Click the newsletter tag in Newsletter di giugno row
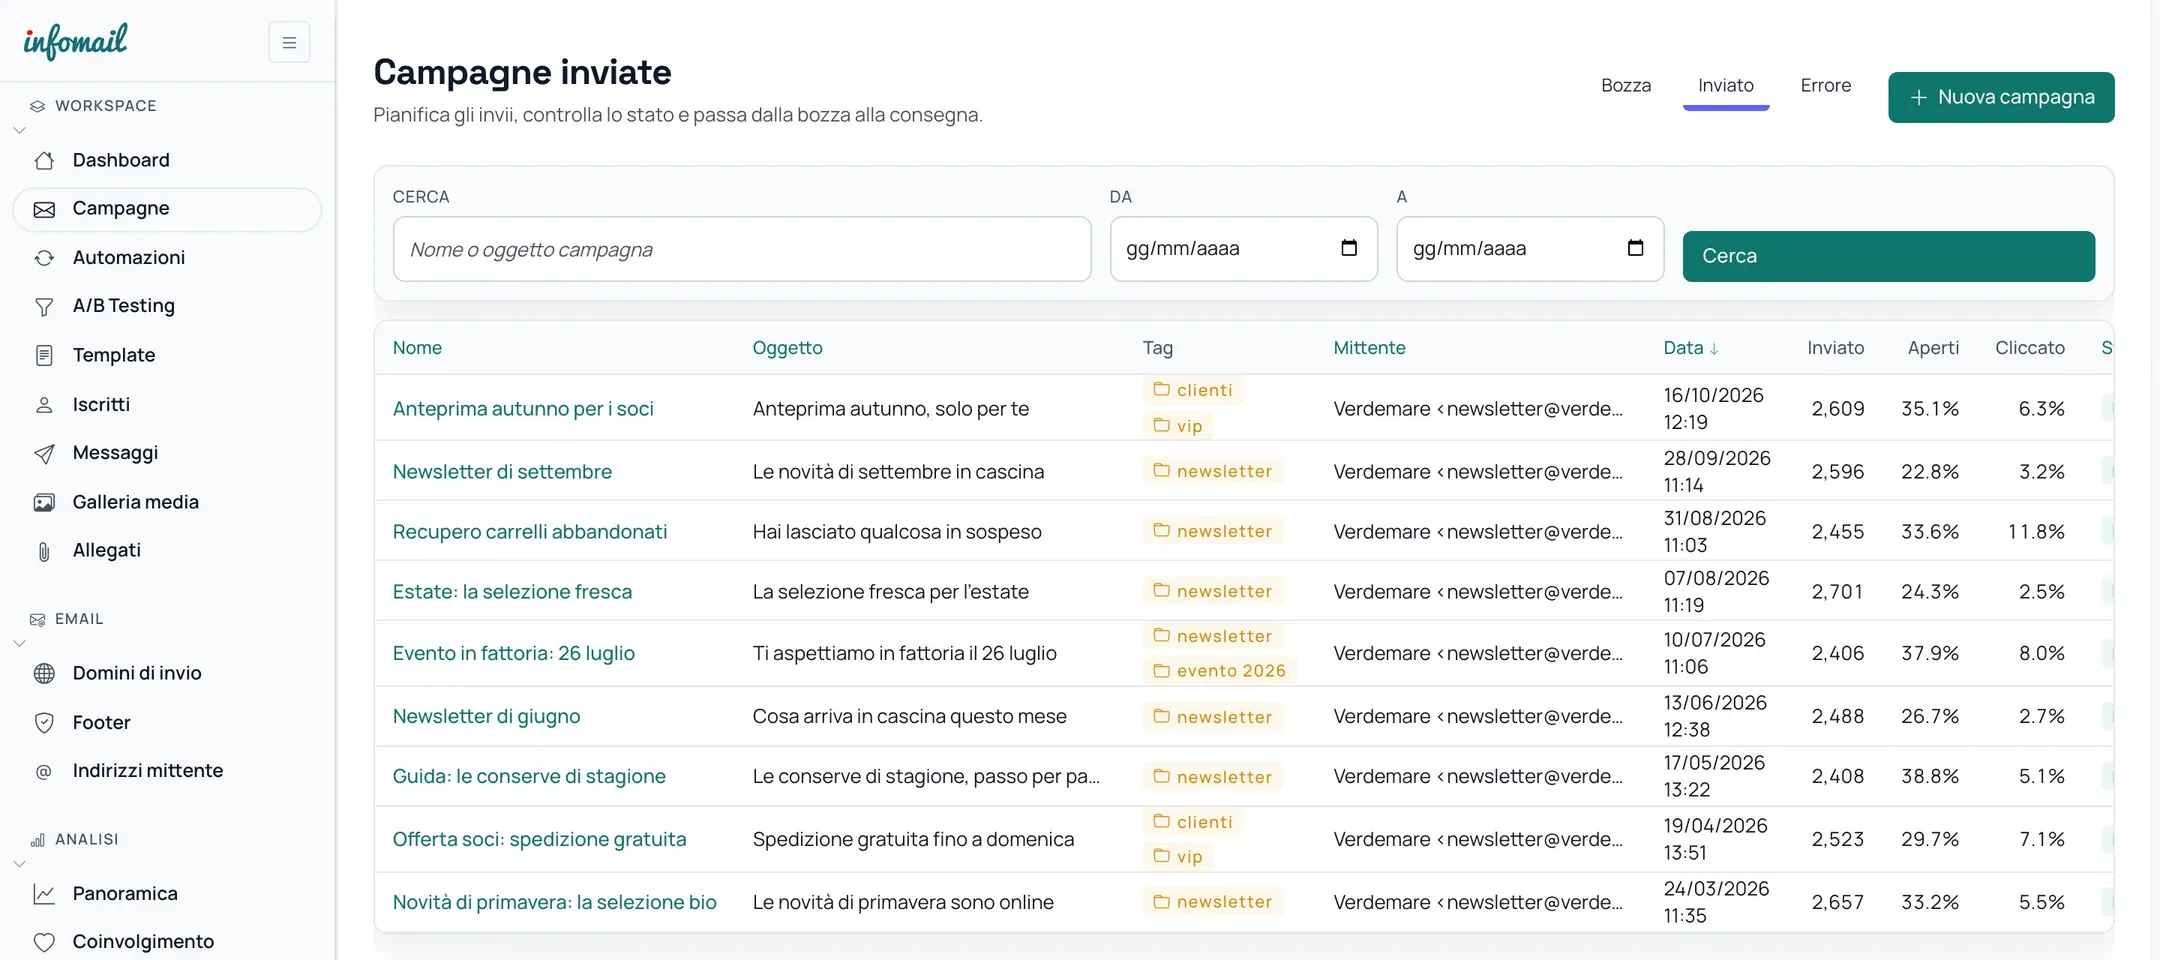2160x960 pixels. tap(1213, 717)
